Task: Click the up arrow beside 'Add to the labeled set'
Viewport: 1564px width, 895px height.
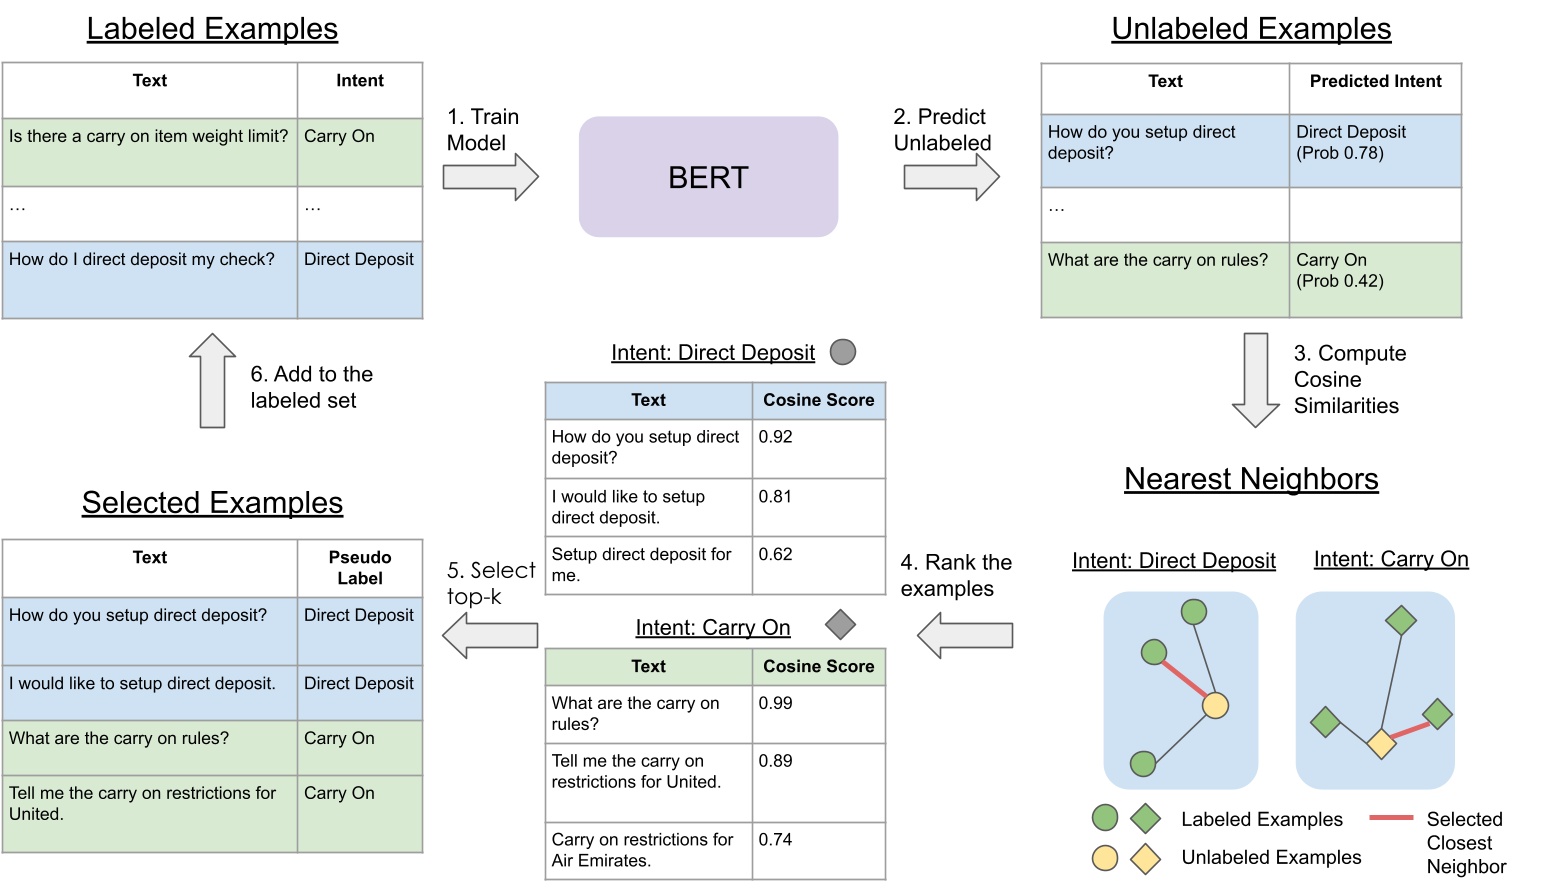Action: click(x=212, y=381)
